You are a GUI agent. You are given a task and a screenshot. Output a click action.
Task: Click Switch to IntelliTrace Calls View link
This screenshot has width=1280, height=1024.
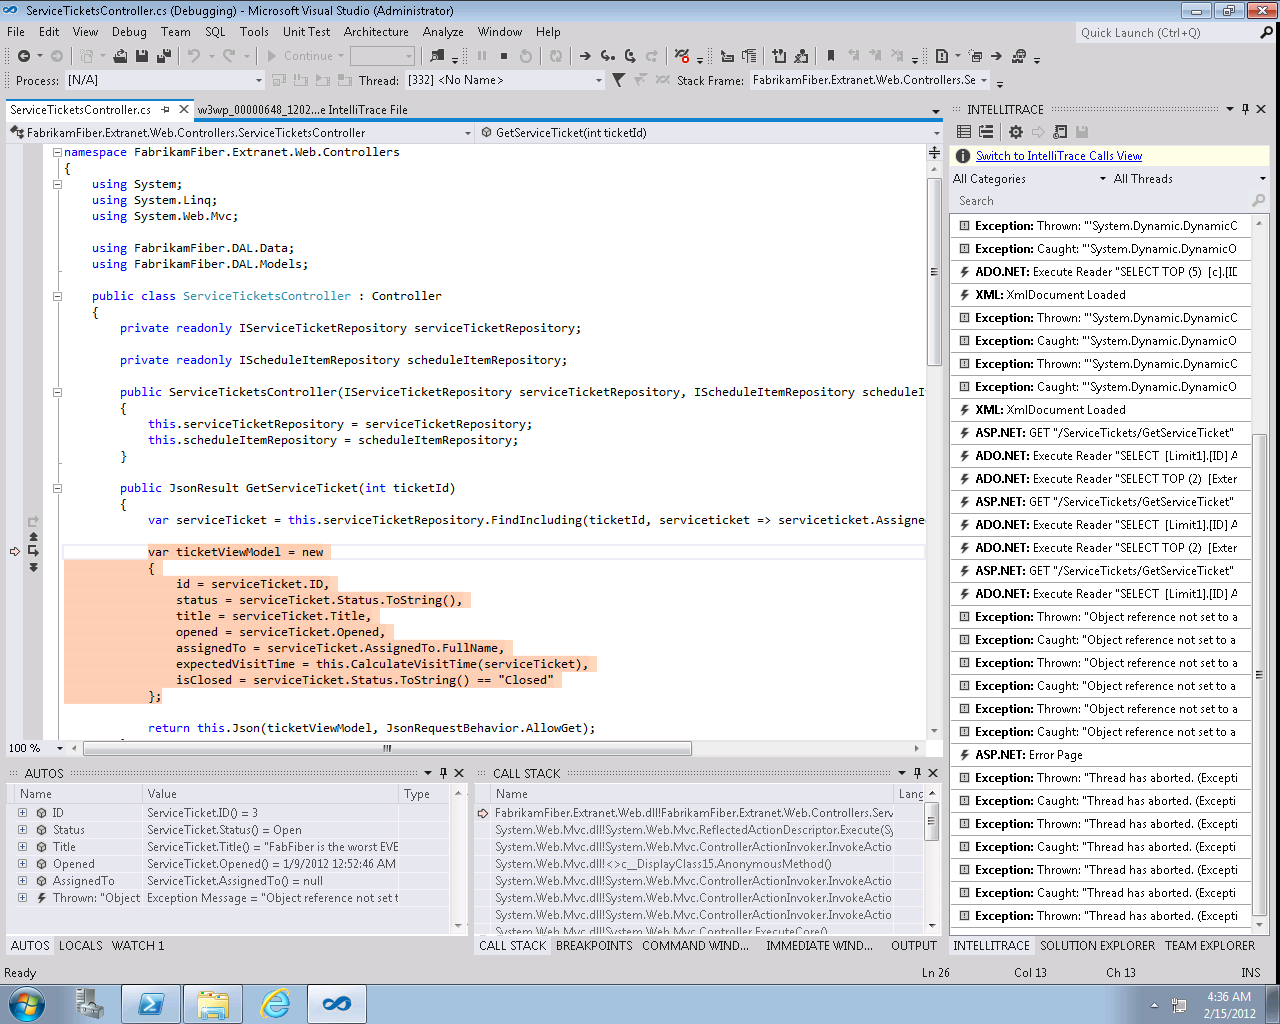tap(1058, 156)
